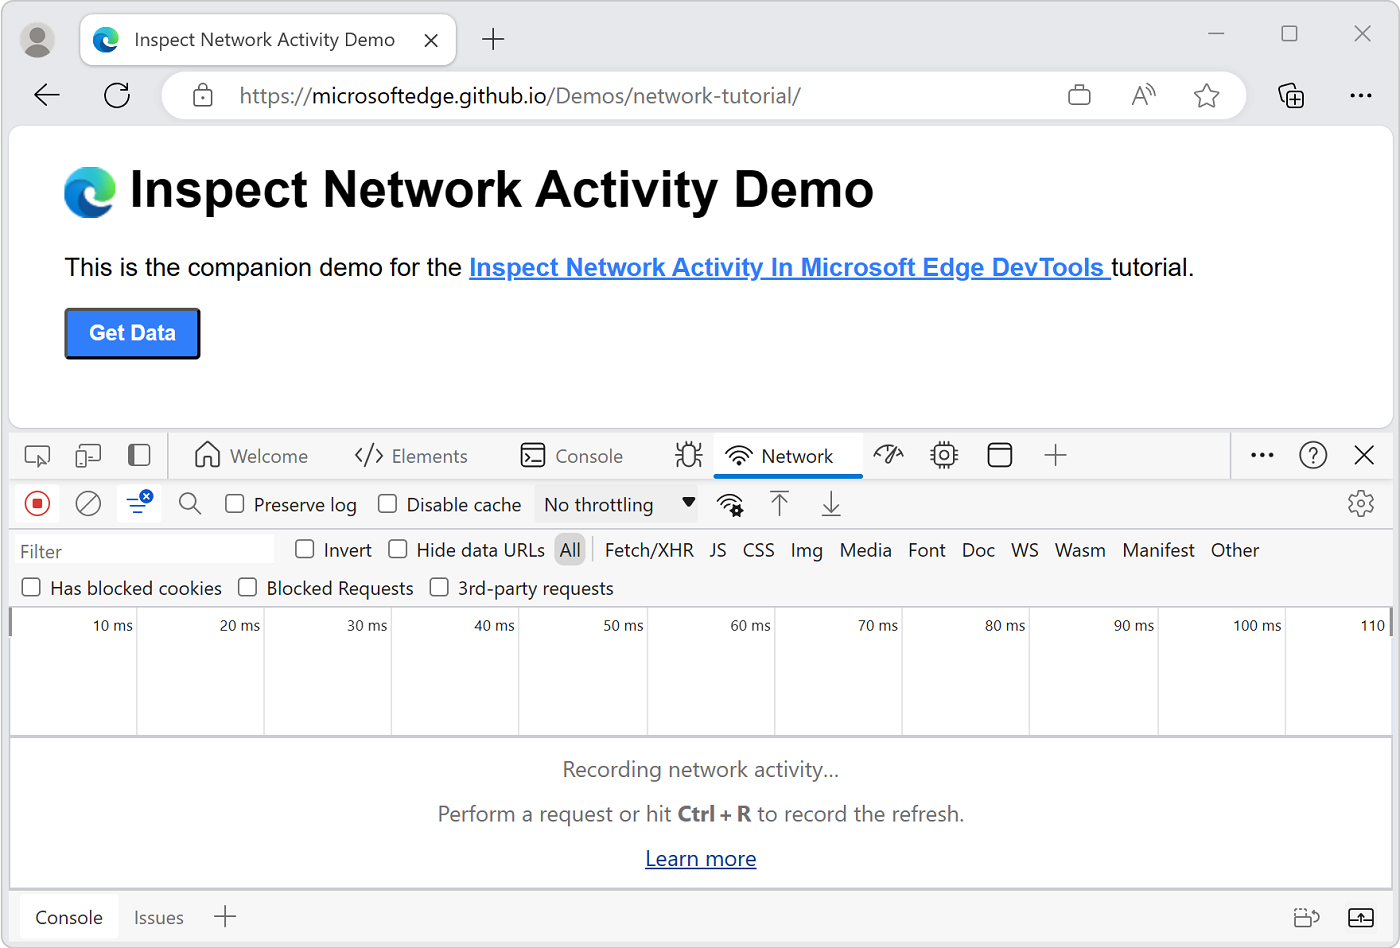This screenshot has height=948, width=1400.
Task: Check the Hide data URLs option
Action: click(x=398, y=550)
